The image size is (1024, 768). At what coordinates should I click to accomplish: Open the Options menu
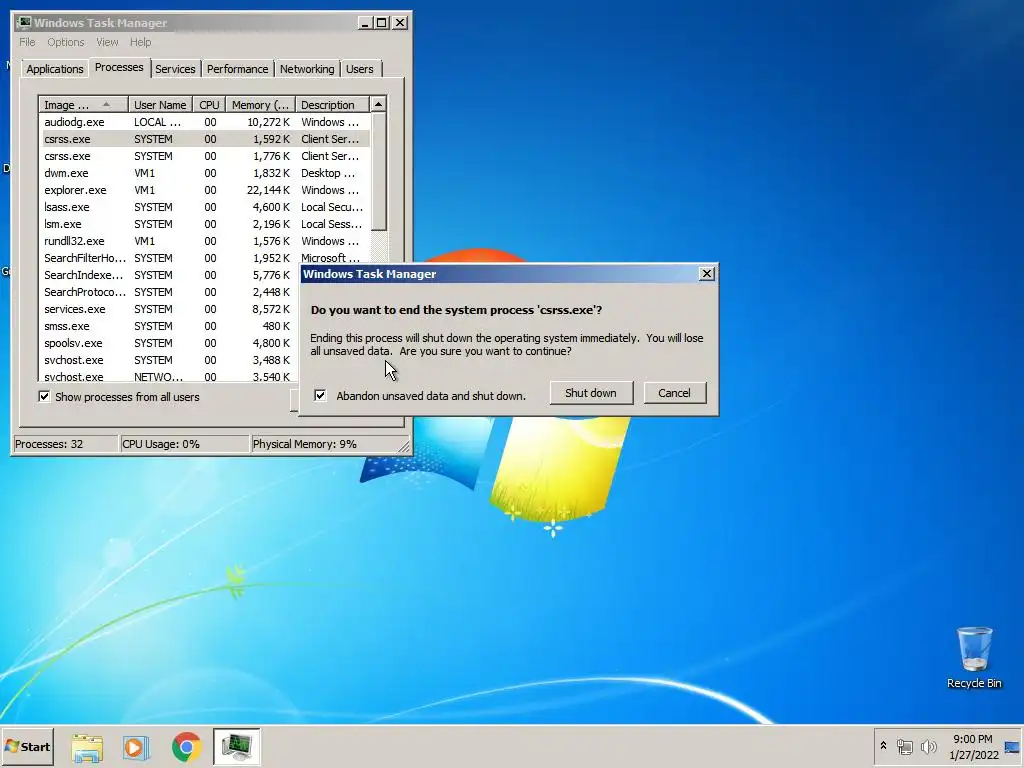(x=65, y=42)
